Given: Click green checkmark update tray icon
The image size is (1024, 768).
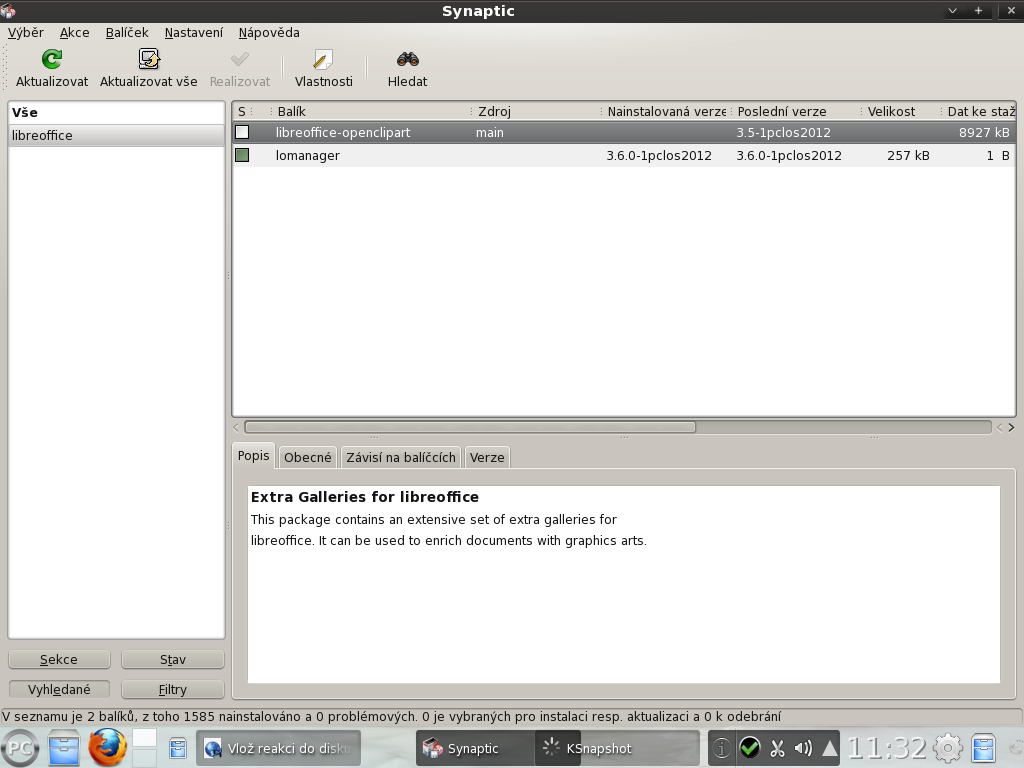Looking at the screenshot, I should point(750,748).
